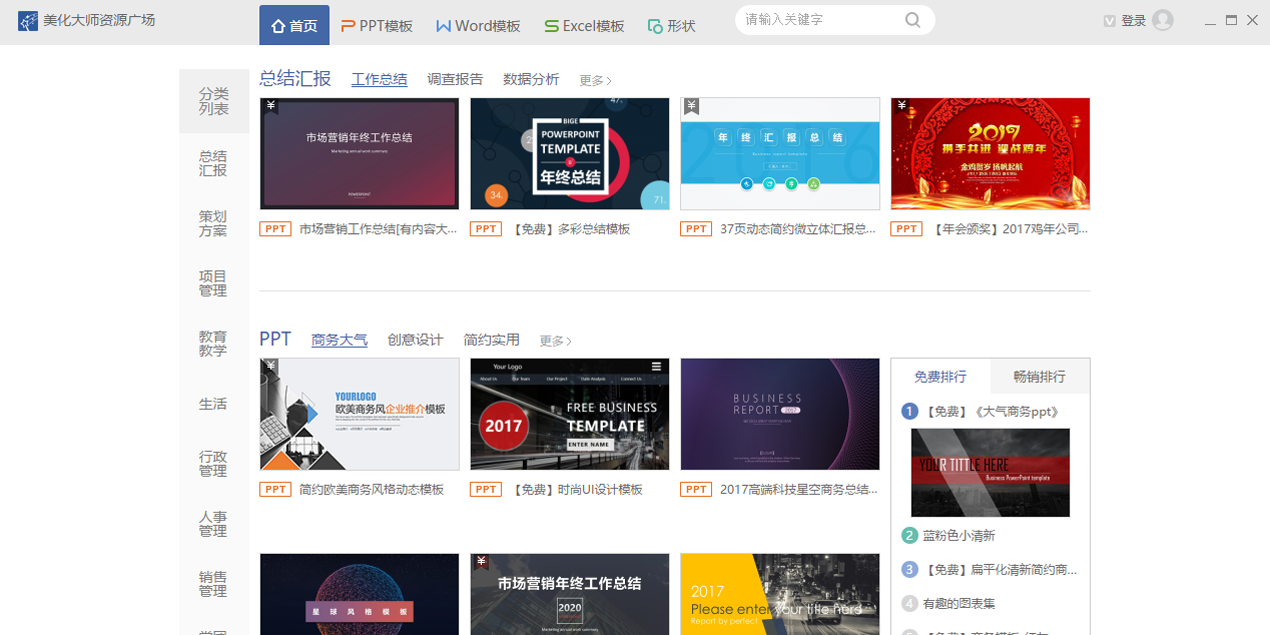The height and width of the screenshot is (635, 1270).
Task: Click the 数据分析 filter link
Action: 531,80
